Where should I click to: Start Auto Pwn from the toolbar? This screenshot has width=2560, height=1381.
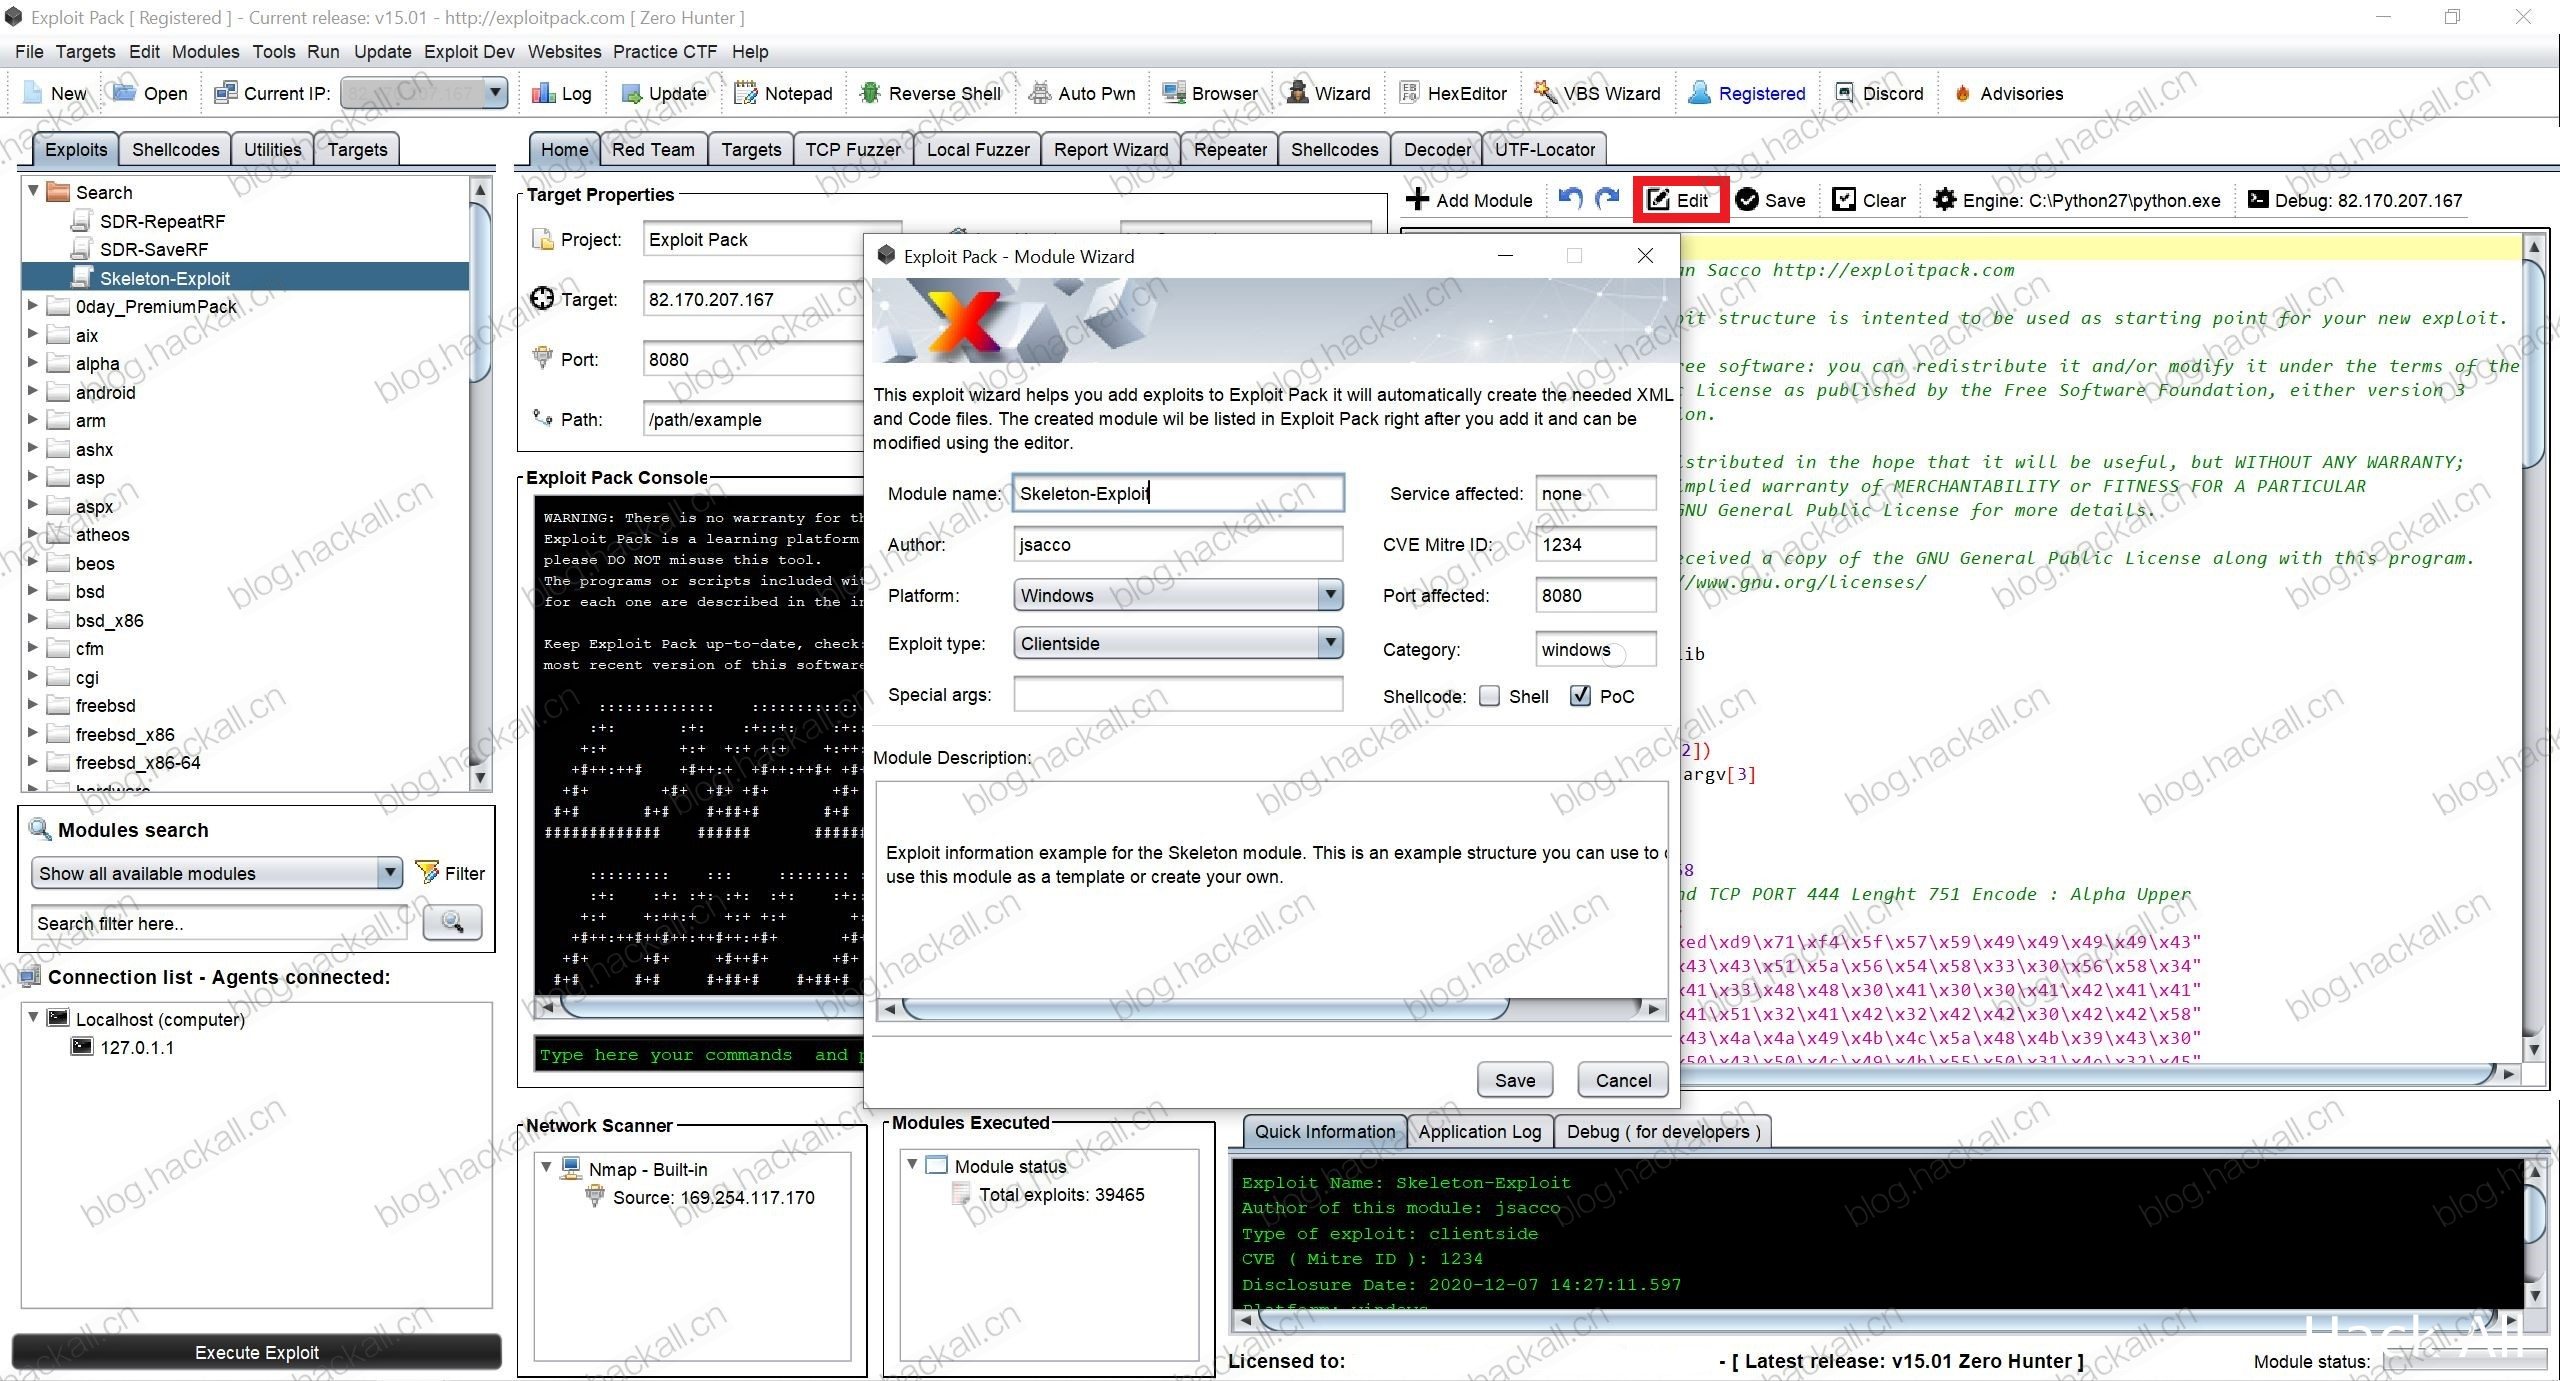(x=1082, y=93)
